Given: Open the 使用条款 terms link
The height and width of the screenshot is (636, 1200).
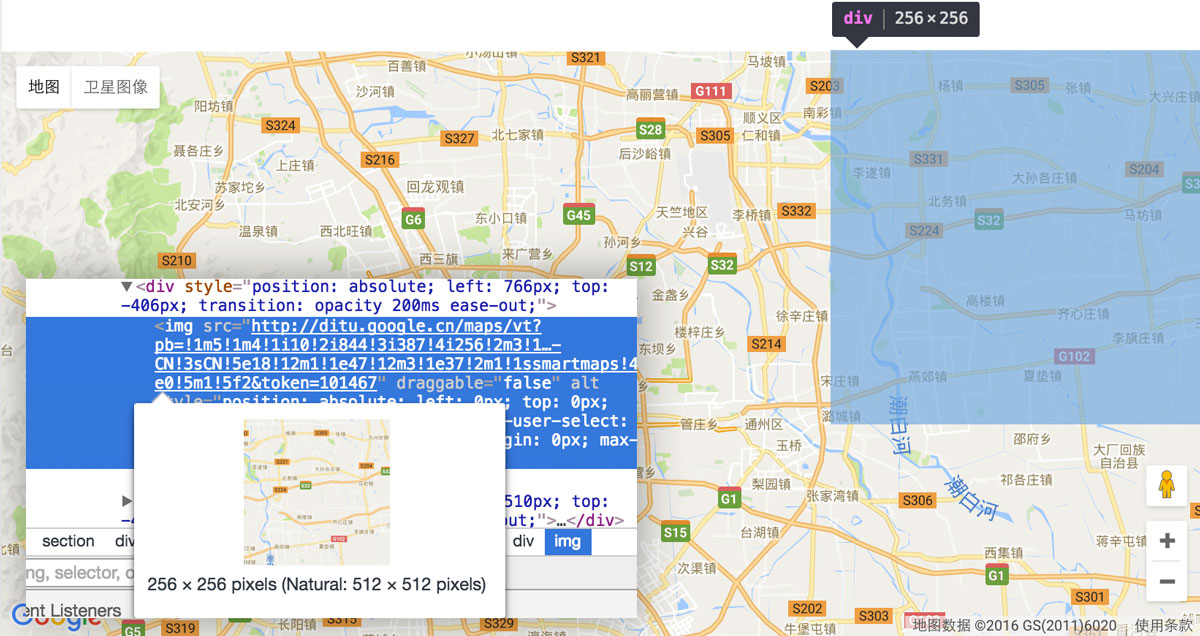Looking at the screenshot, I should (x=1163, y=625).
